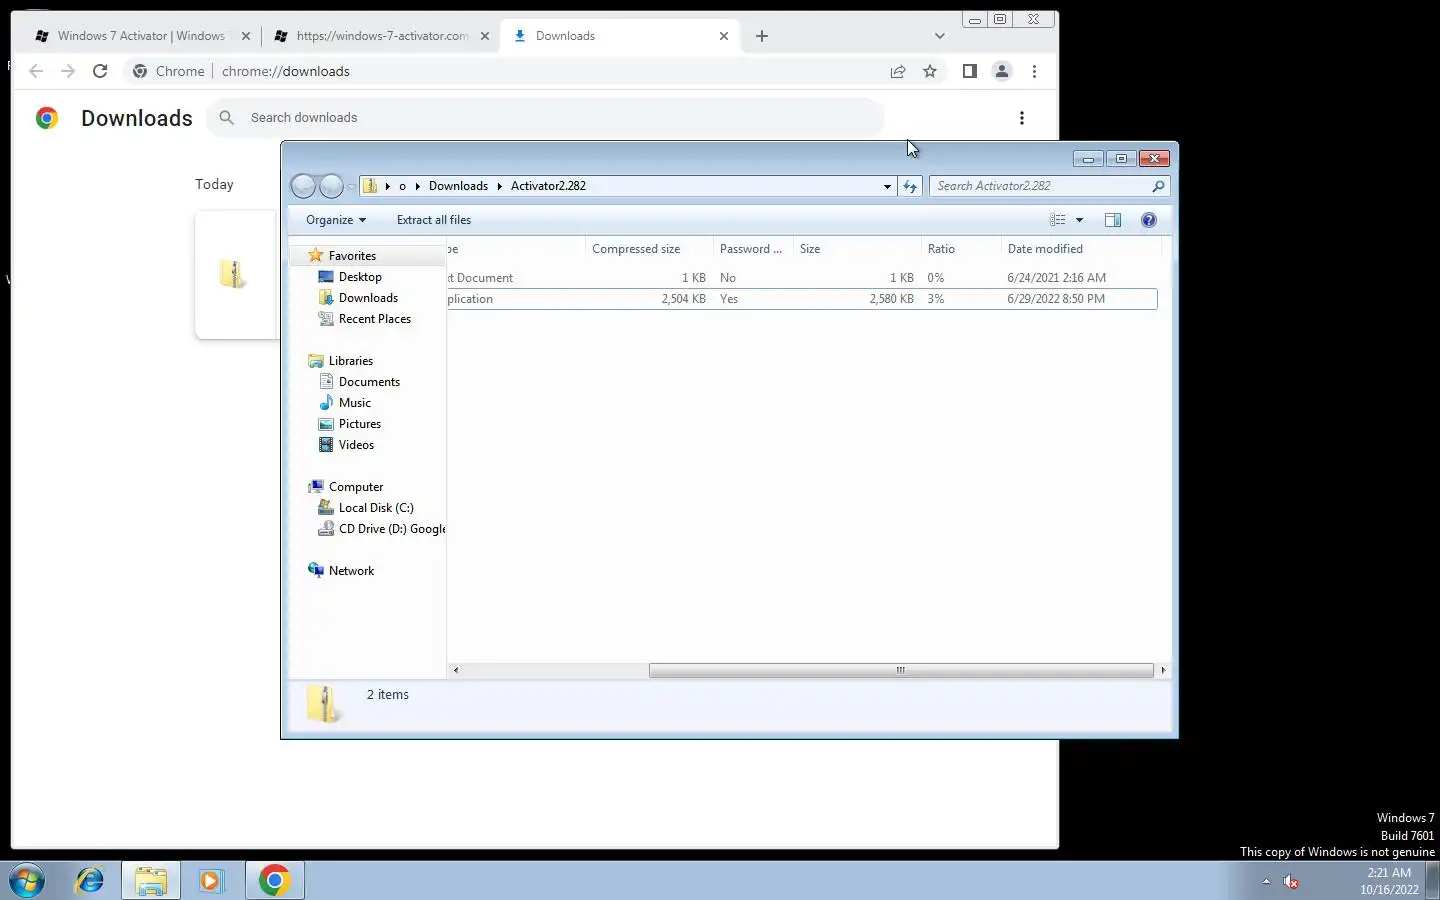
Task: Switch to https://windows-7-activator.com tab
Action: tap(382, 36)
